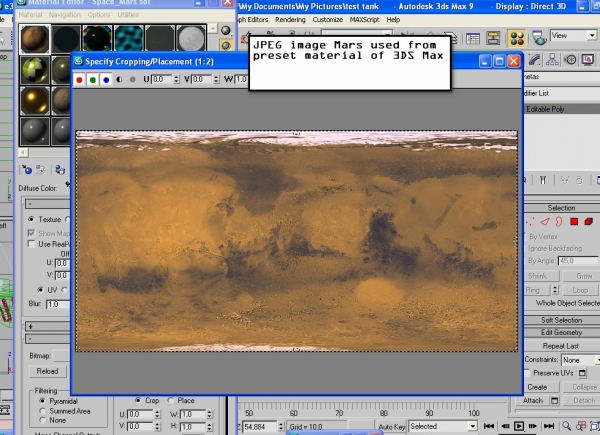The width and height of the screenshot is (600, 435).
Task: Select Pyramidal filtering option
Action: tap(42, 401)
